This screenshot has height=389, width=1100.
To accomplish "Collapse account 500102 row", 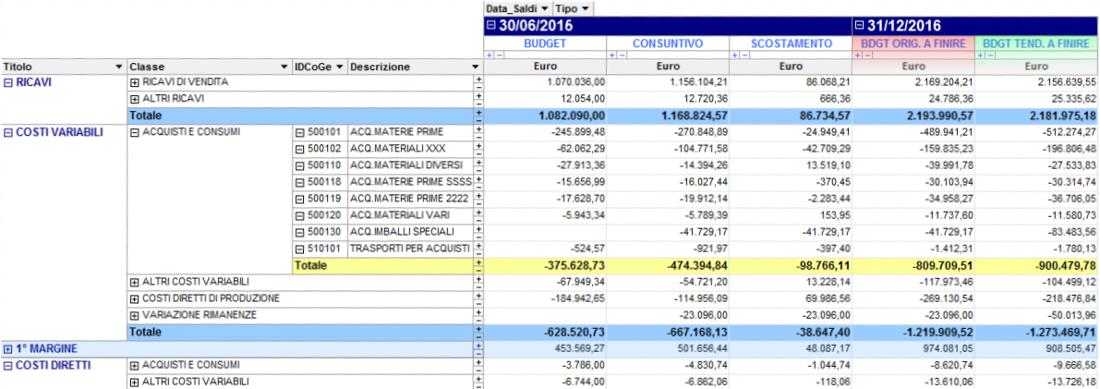I will click(300, 149).
